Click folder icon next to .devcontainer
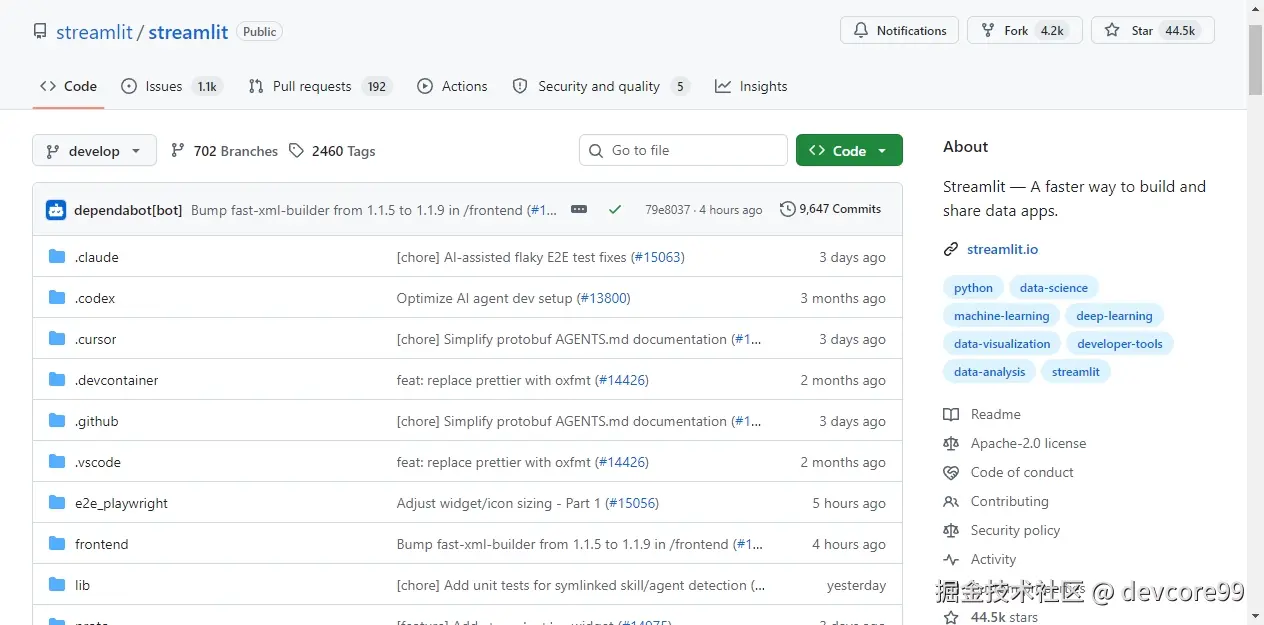This screenshot has width=1264, height=625. point(57,380)
